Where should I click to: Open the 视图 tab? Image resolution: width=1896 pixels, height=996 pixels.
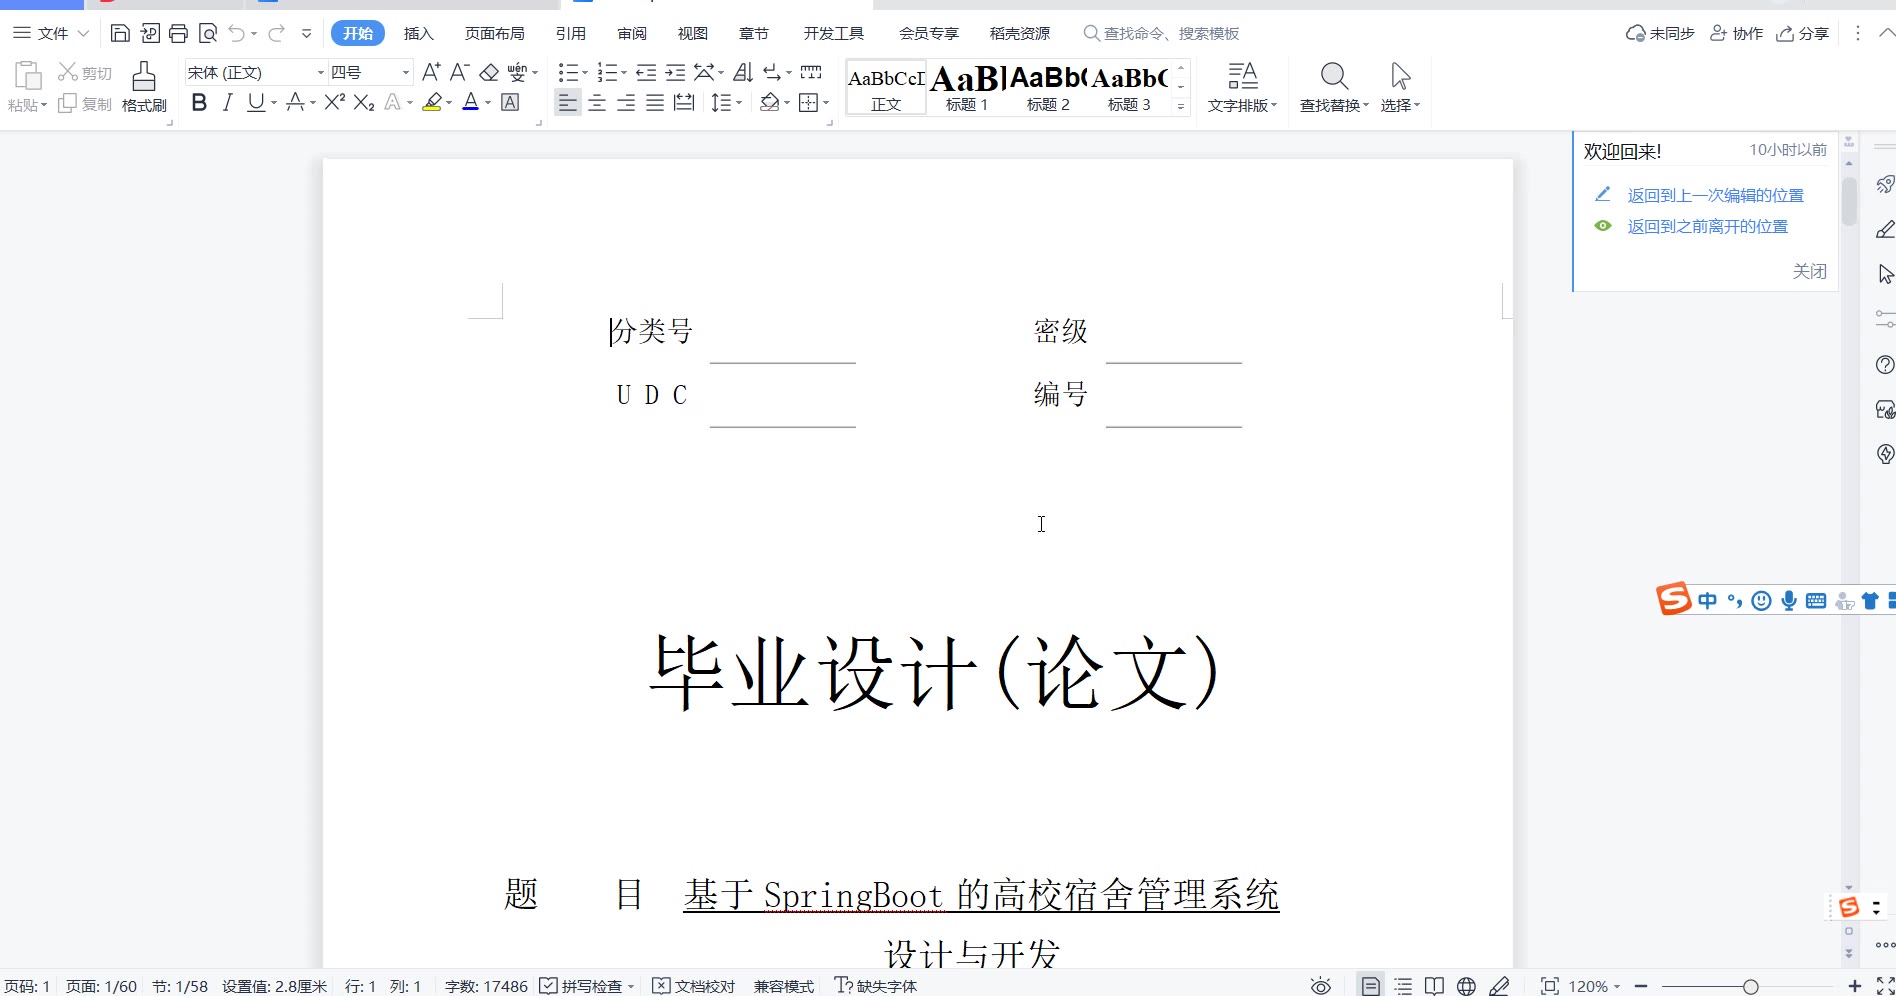coord(693,34)
